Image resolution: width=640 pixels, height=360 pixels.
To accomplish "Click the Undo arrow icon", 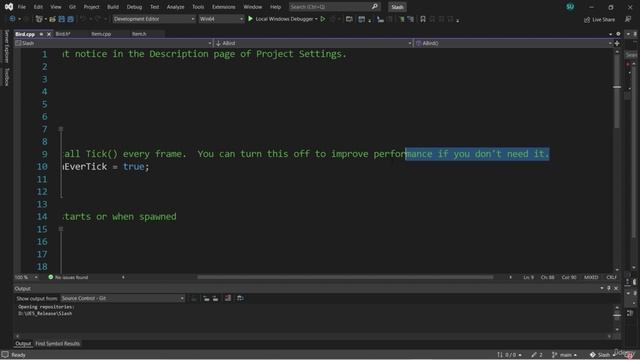I will 83,19.
